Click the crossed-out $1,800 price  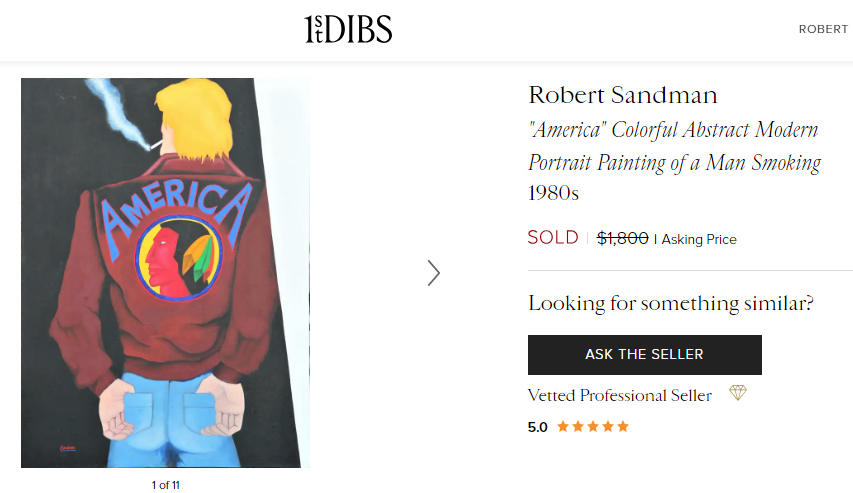coord(622,238)
